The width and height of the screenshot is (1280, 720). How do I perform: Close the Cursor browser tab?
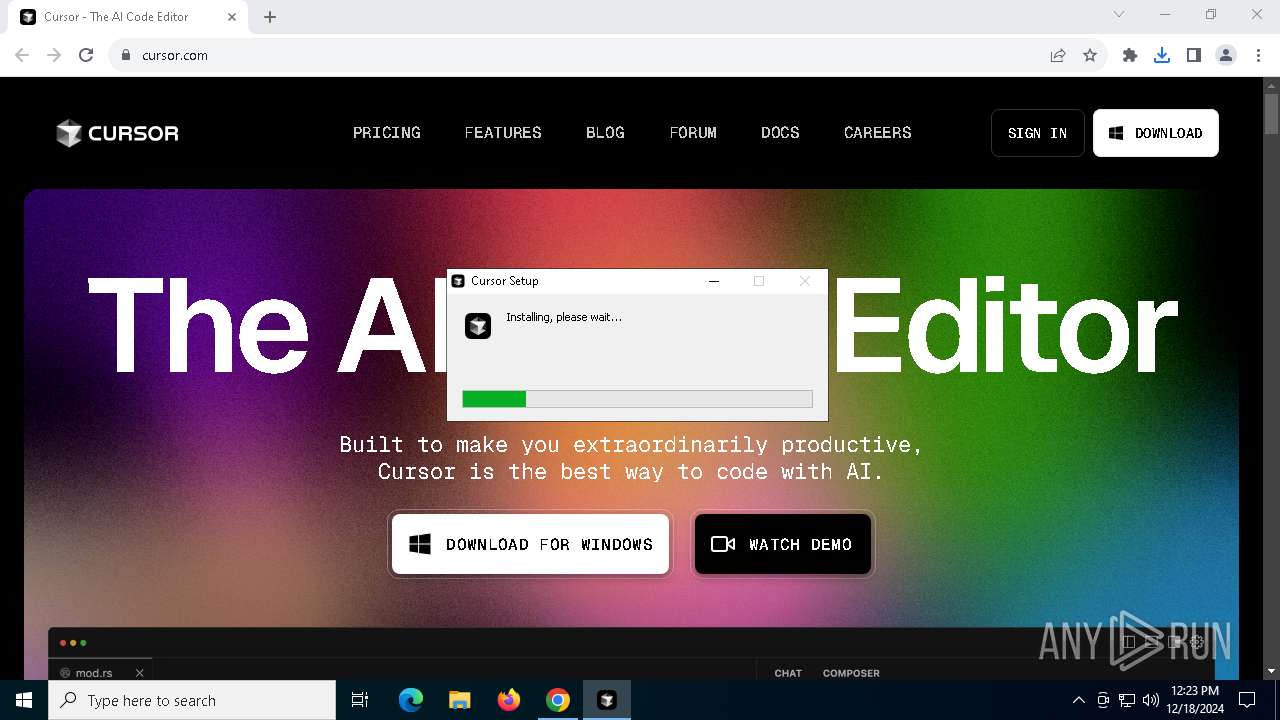(x=232, y=17)
